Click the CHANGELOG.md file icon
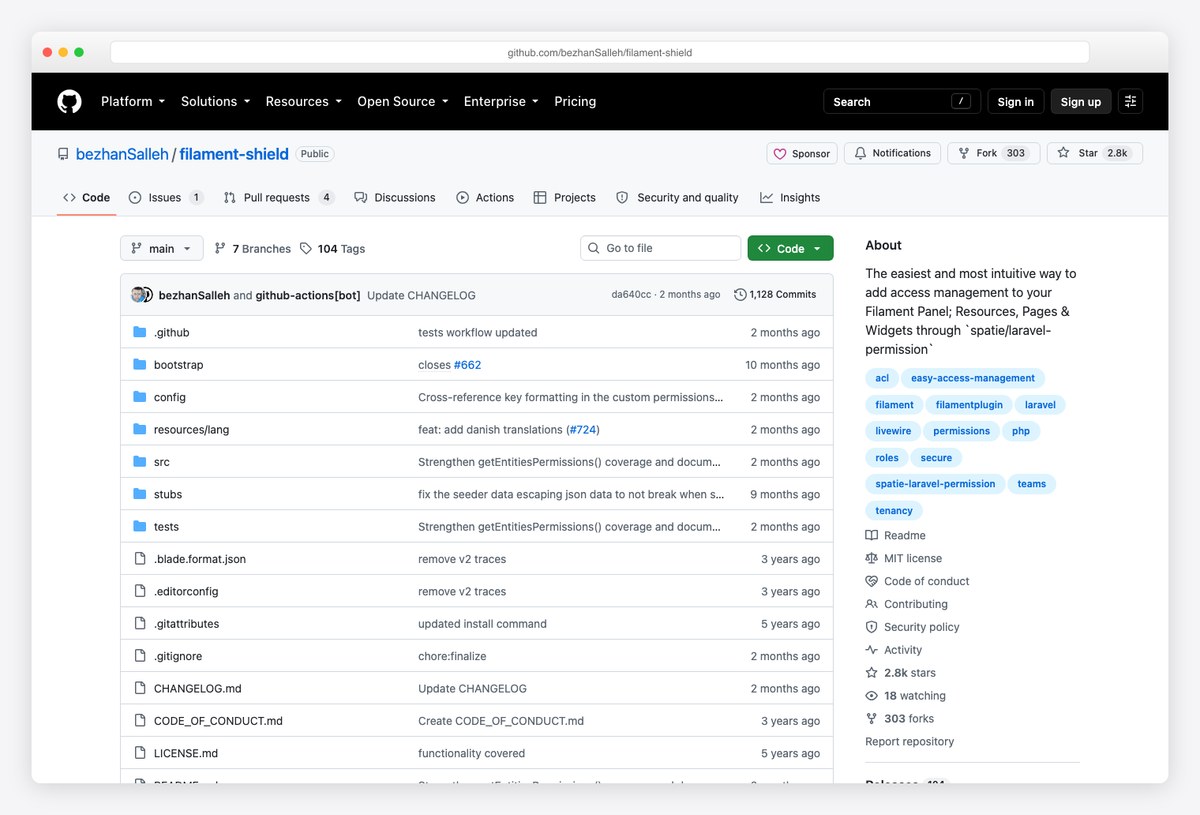 pos(140,688)
